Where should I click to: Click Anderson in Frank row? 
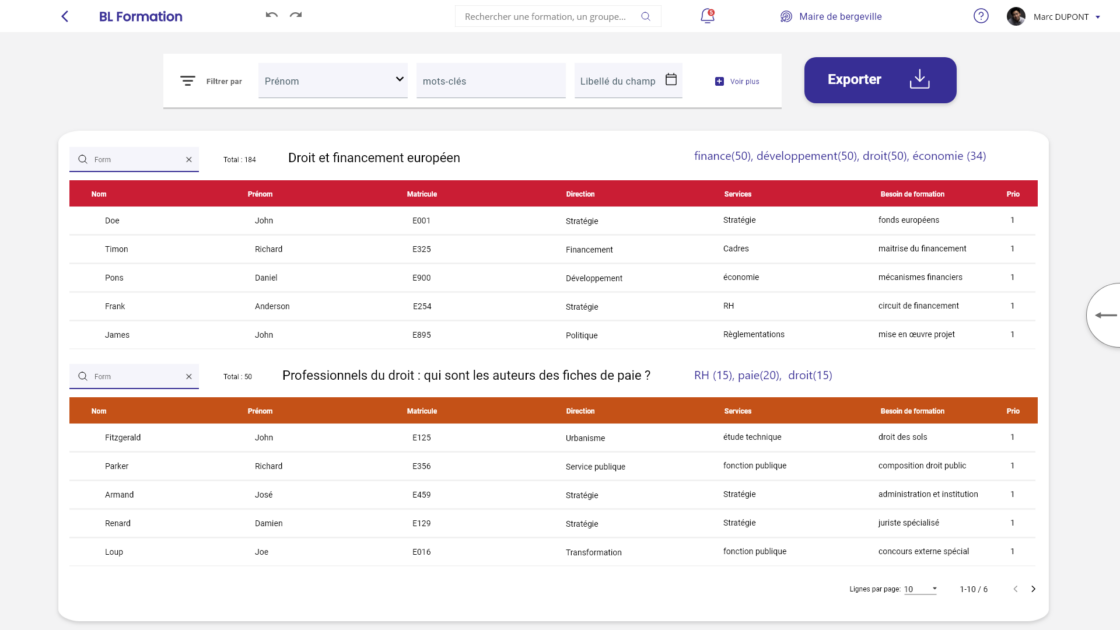point(272,306)
